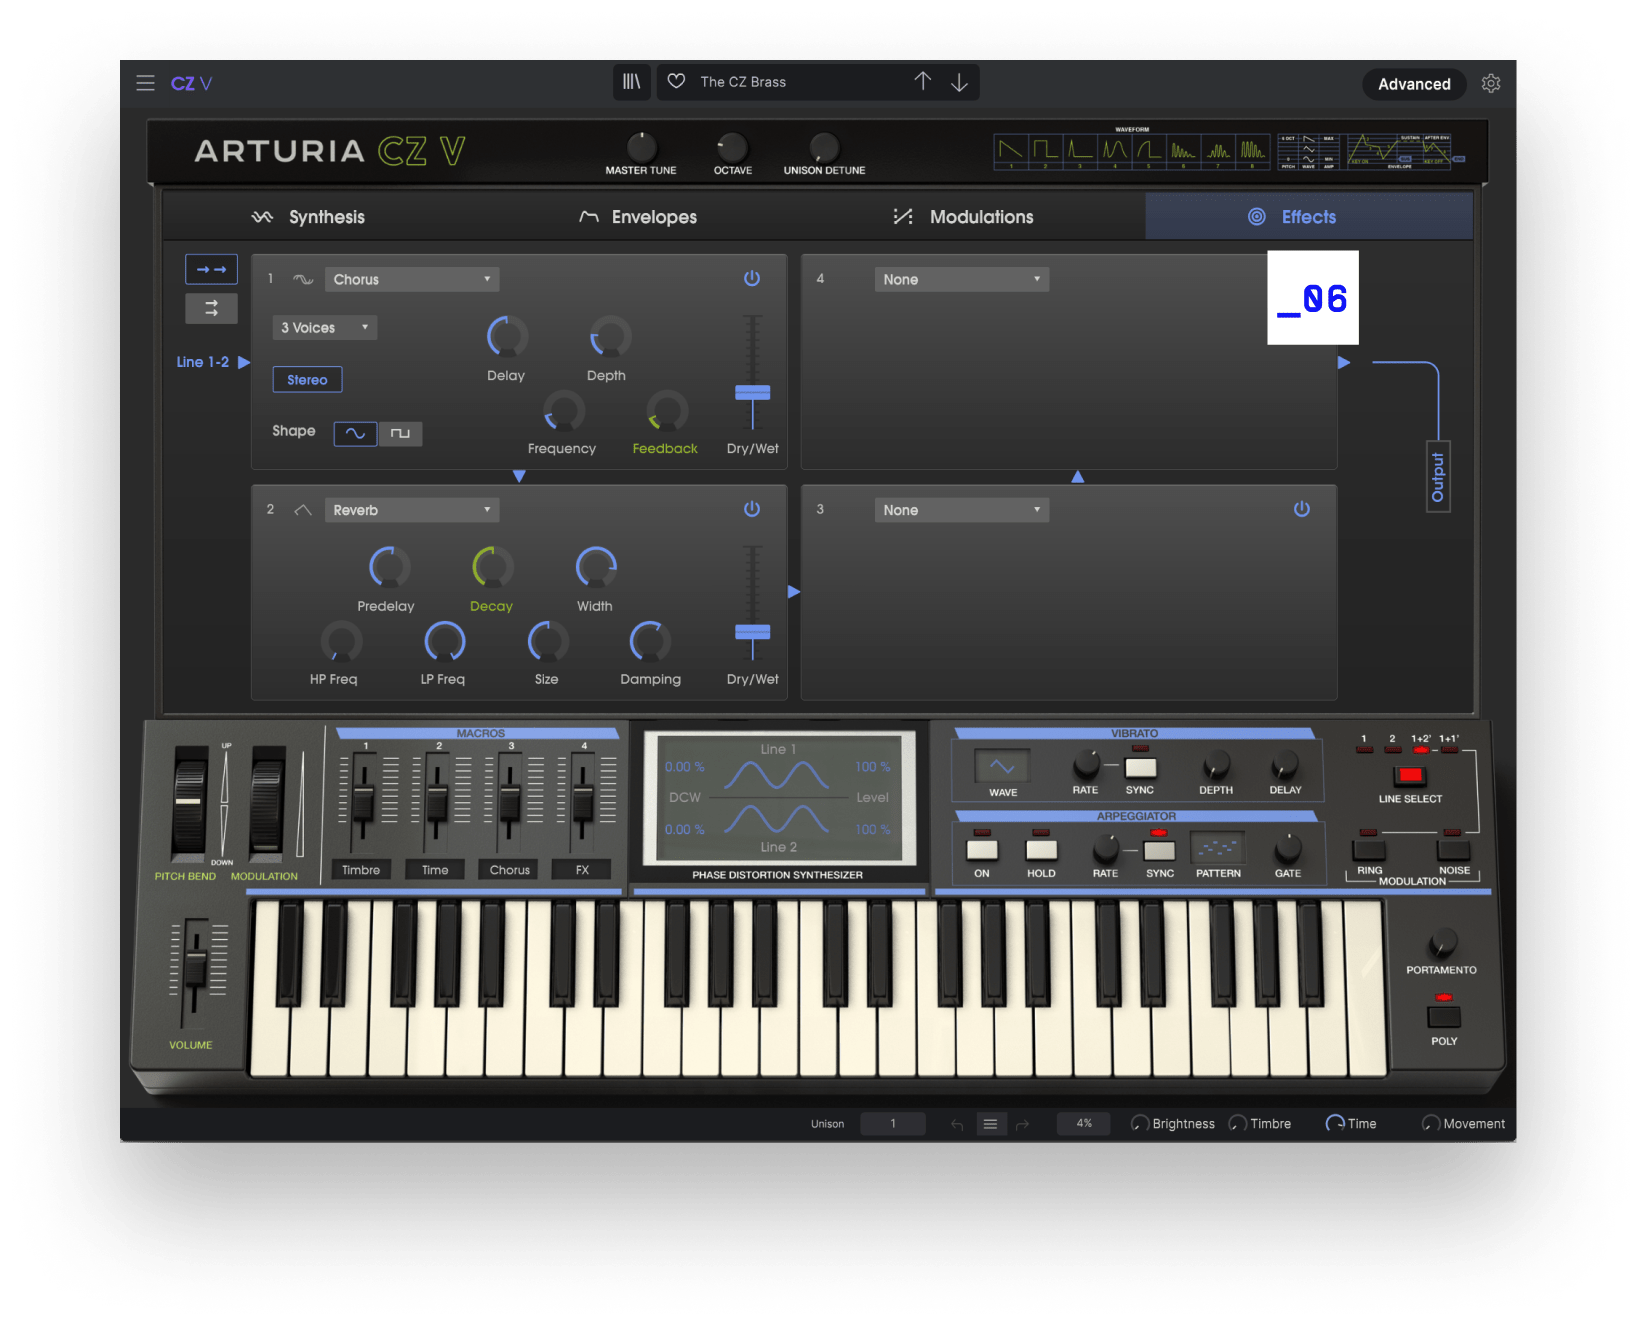
Task: Click the VOLUME slider
Action: 195,967
